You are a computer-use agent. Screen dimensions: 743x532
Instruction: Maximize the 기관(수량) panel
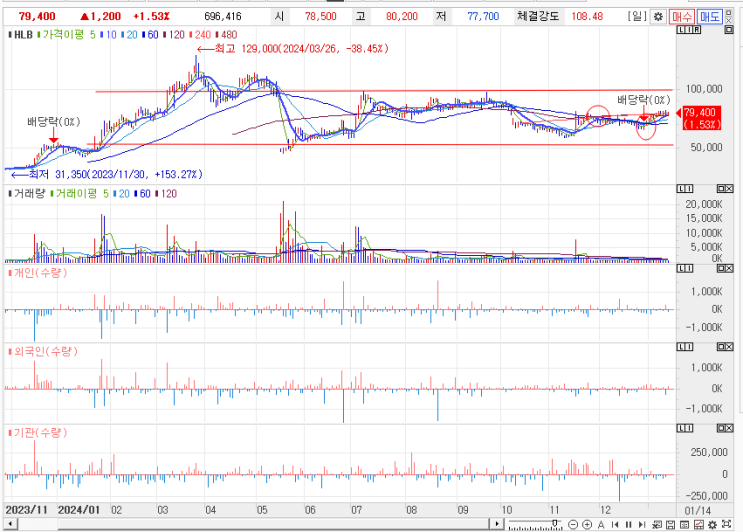pyautogui.click(x=721, y=428)
